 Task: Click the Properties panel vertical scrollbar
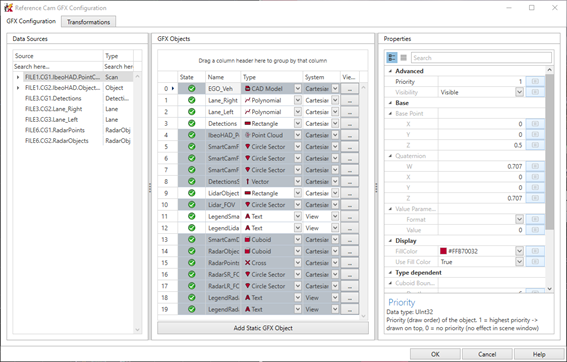[549, 152]
